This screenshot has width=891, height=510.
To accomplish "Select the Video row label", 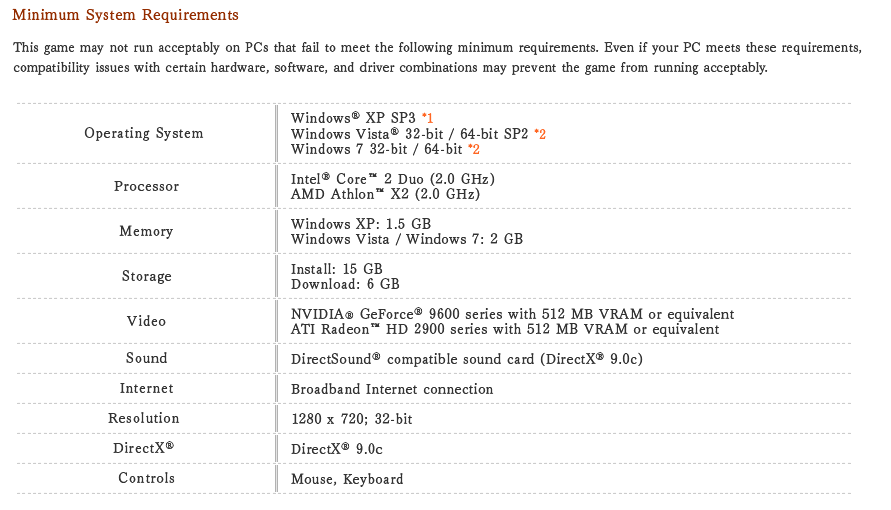I will [x=147, y=321].
